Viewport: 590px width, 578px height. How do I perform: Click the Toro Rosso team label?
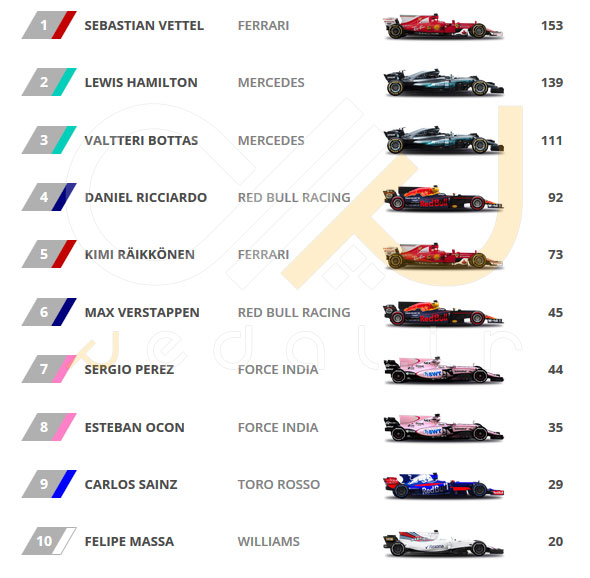click(x=279, y=484)
